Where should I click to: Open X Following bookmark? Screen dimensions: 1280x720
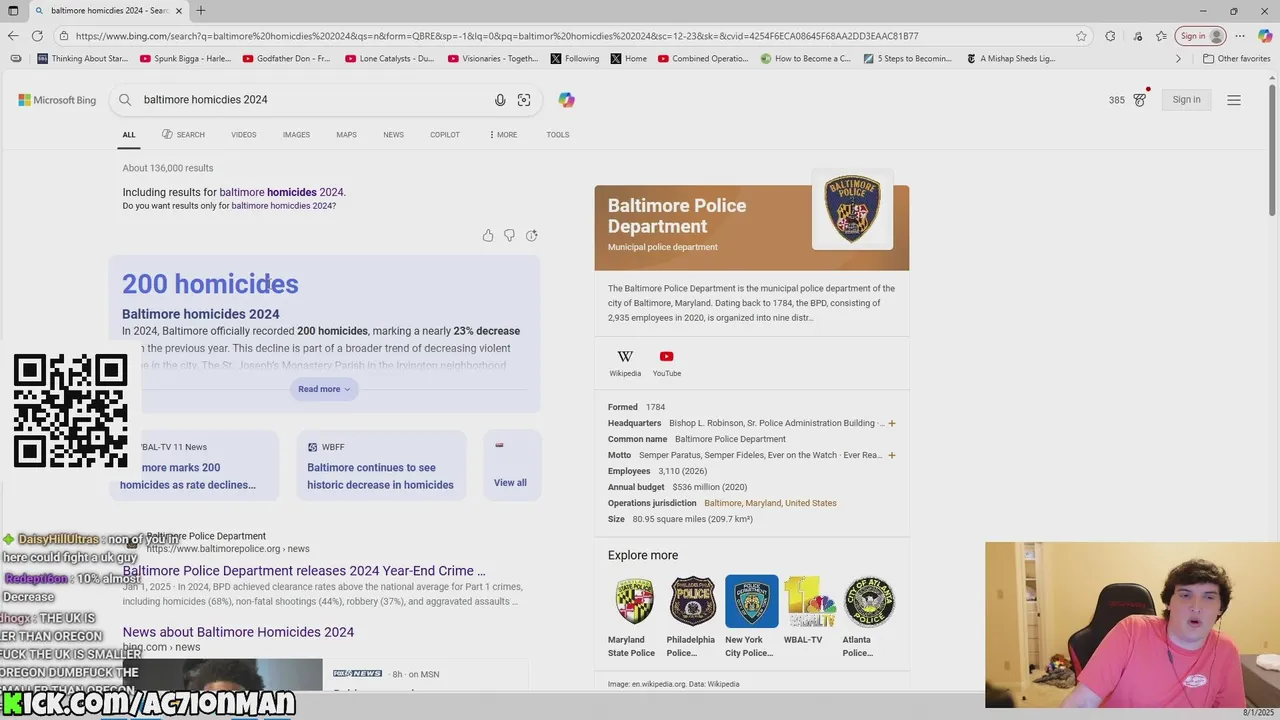[x=575, y=59]
